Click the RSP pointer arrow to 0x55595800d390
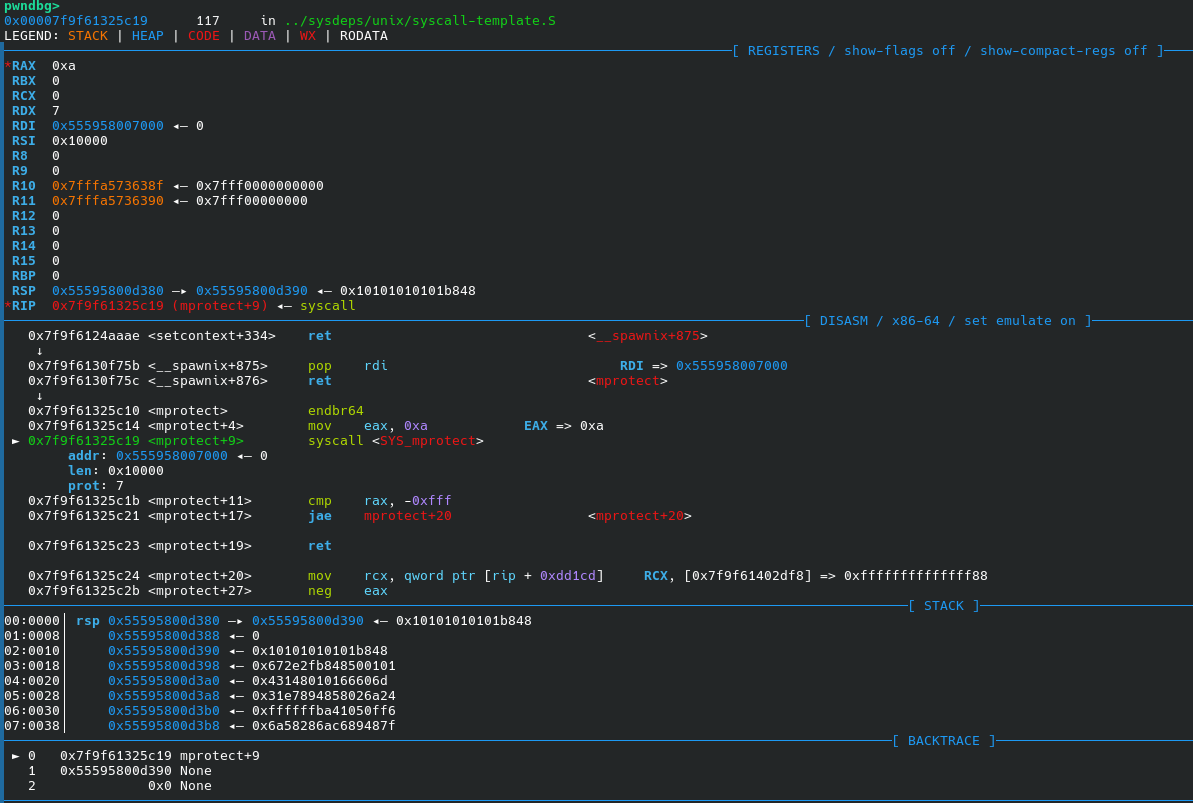 coord(180,291)
